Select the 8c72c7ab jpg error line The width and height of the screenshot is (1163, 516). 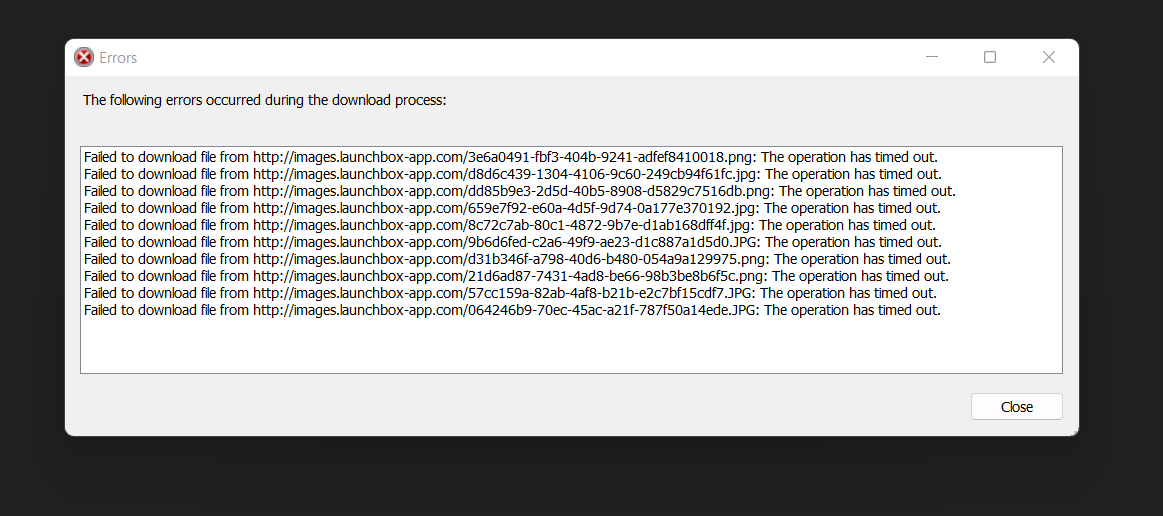(x=510, y=225)
